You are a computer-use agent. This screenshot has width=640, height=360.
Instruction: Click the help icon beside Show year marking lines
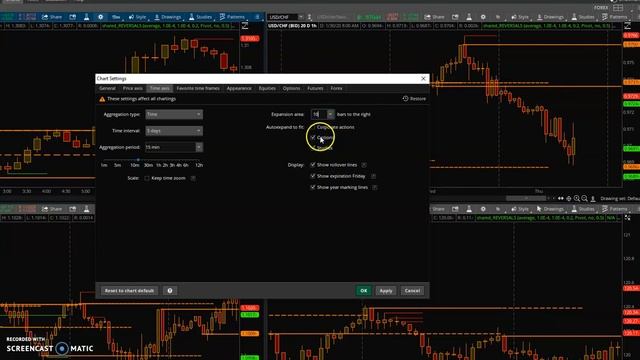[375, 187]
